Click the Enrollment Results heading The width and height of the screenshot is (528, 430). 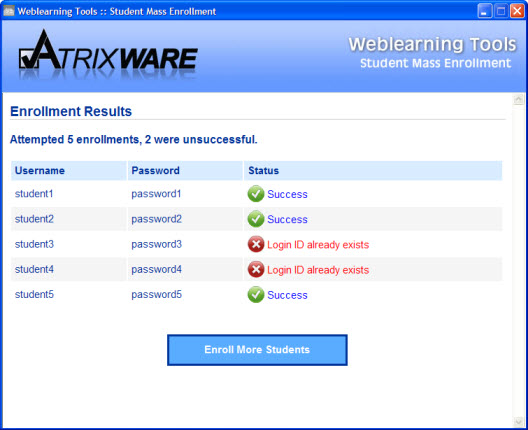71,111
